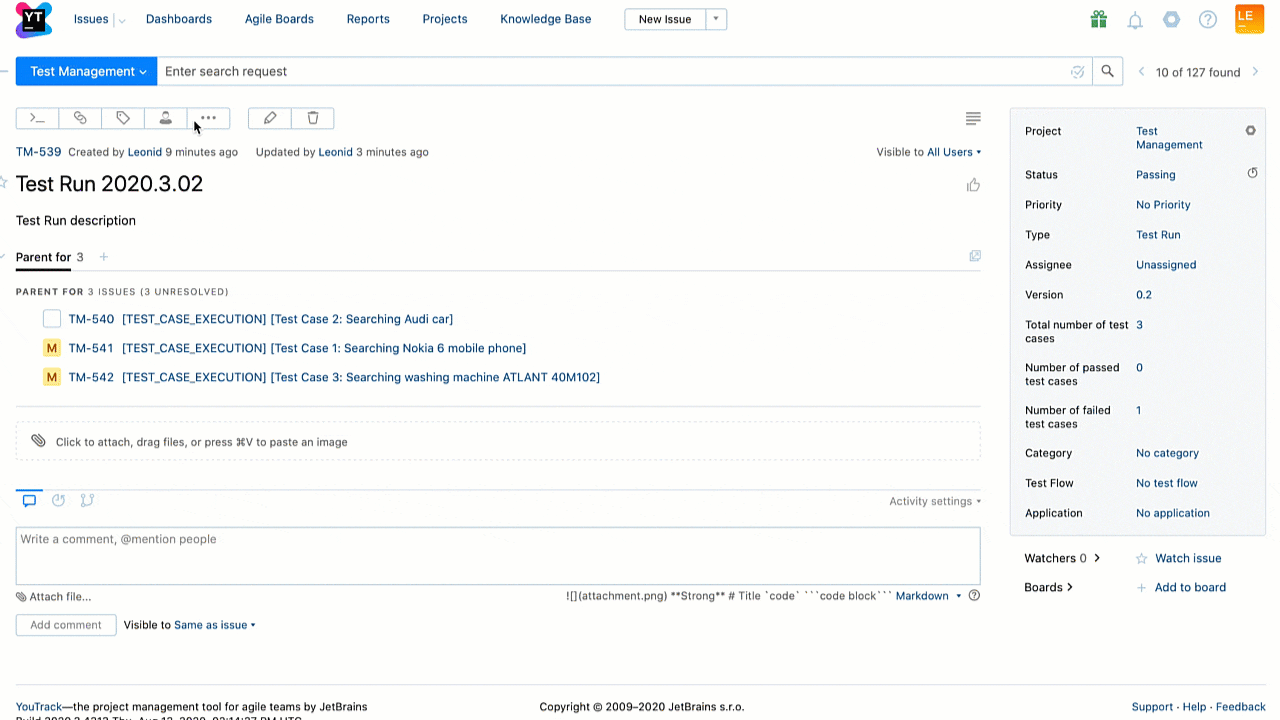Click the assign user toolbar icon

click(166, 118)
